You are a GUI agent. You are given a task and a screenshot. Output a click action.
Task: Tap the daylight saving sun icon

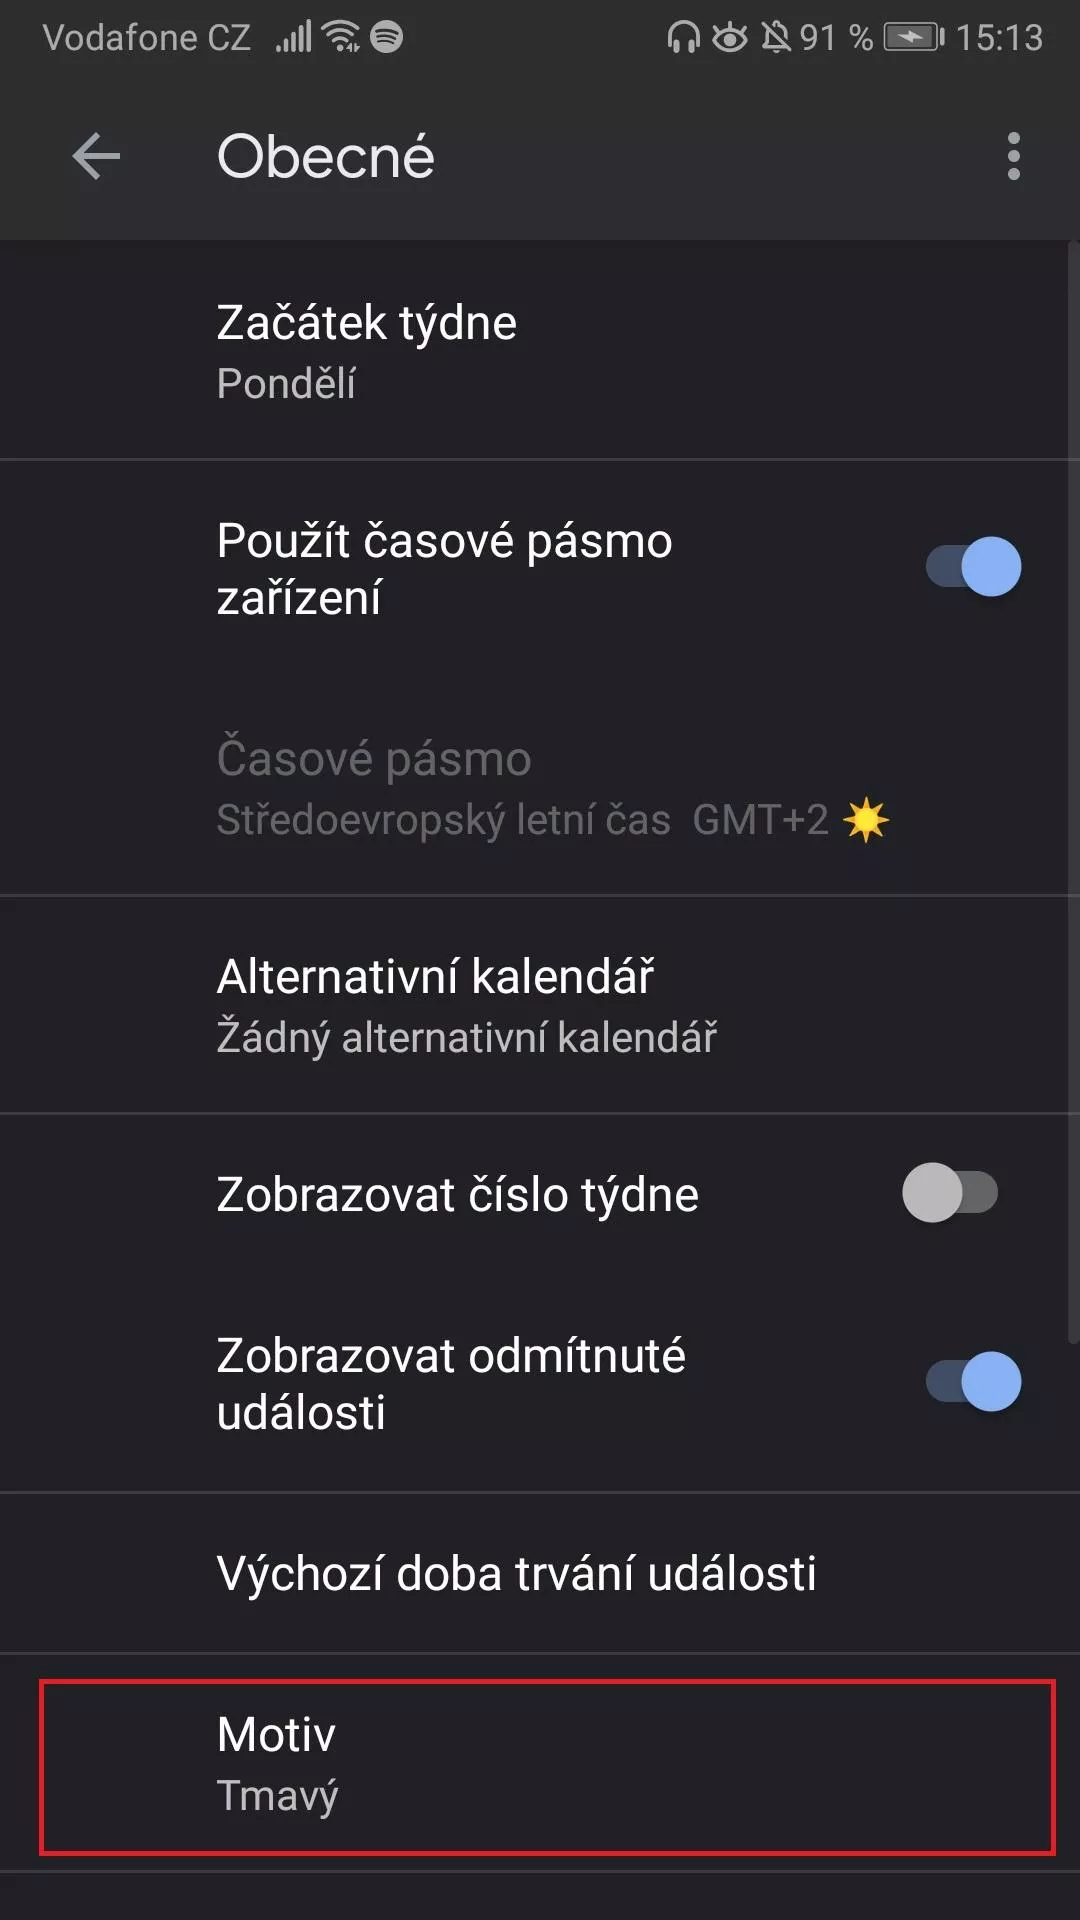tap(865, 820)
